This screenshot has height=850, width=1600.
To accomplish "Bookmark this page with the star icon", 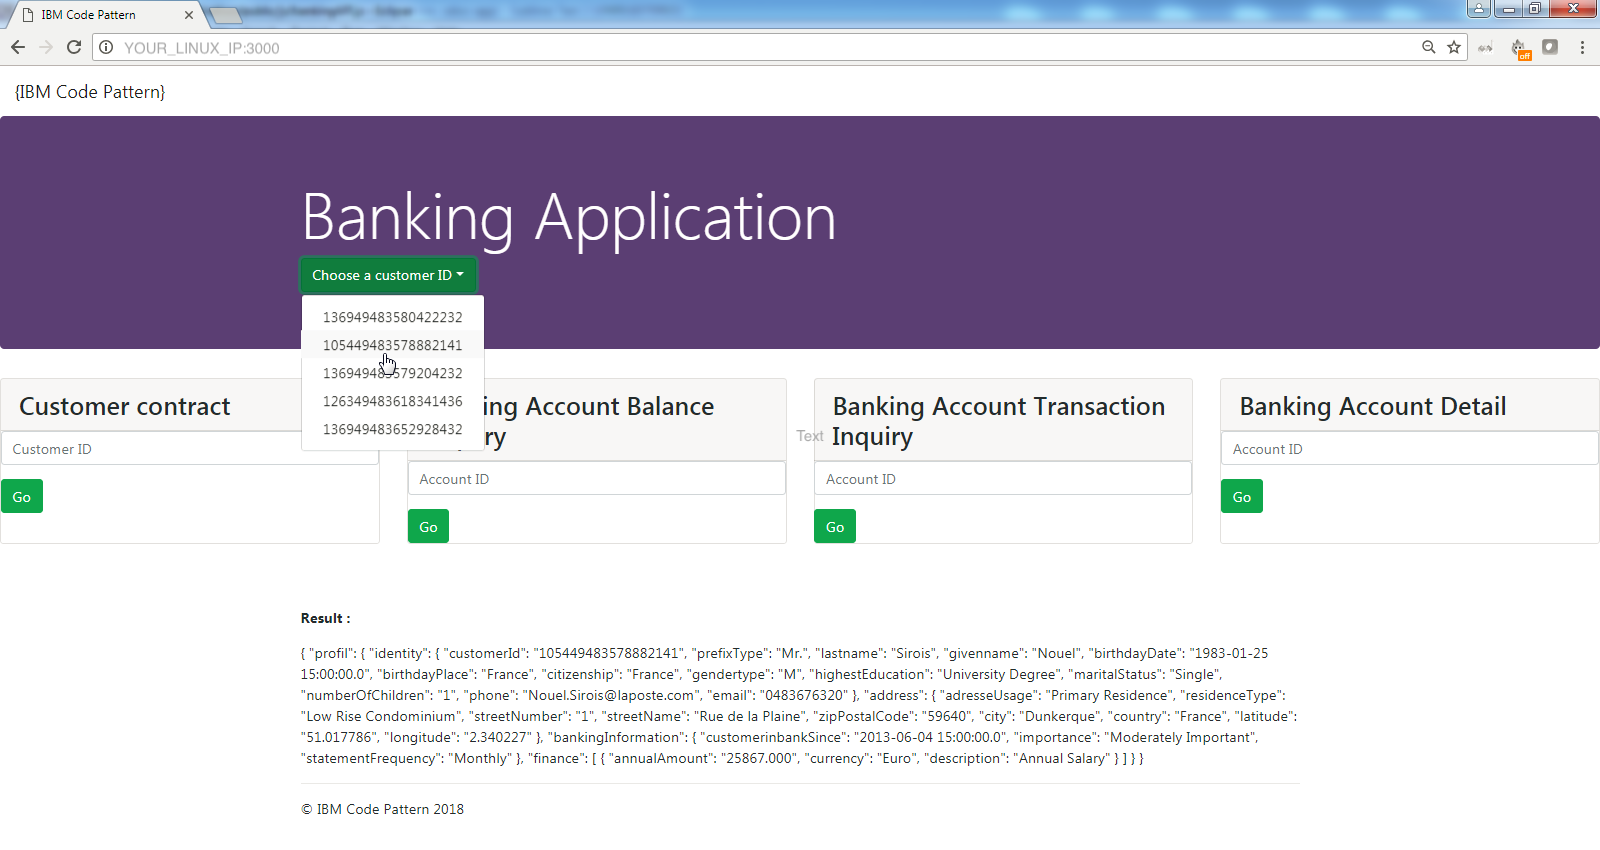I will [x=1454, y=47].
